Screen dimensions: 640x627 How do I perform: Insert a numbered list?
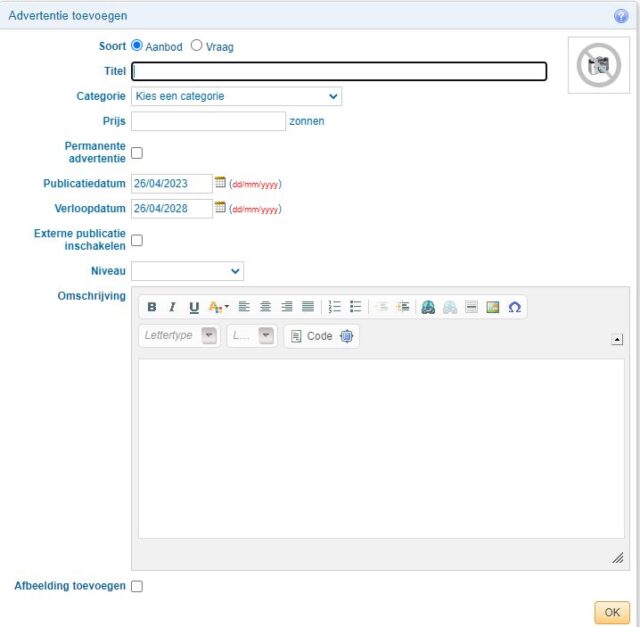pos(335,308)
